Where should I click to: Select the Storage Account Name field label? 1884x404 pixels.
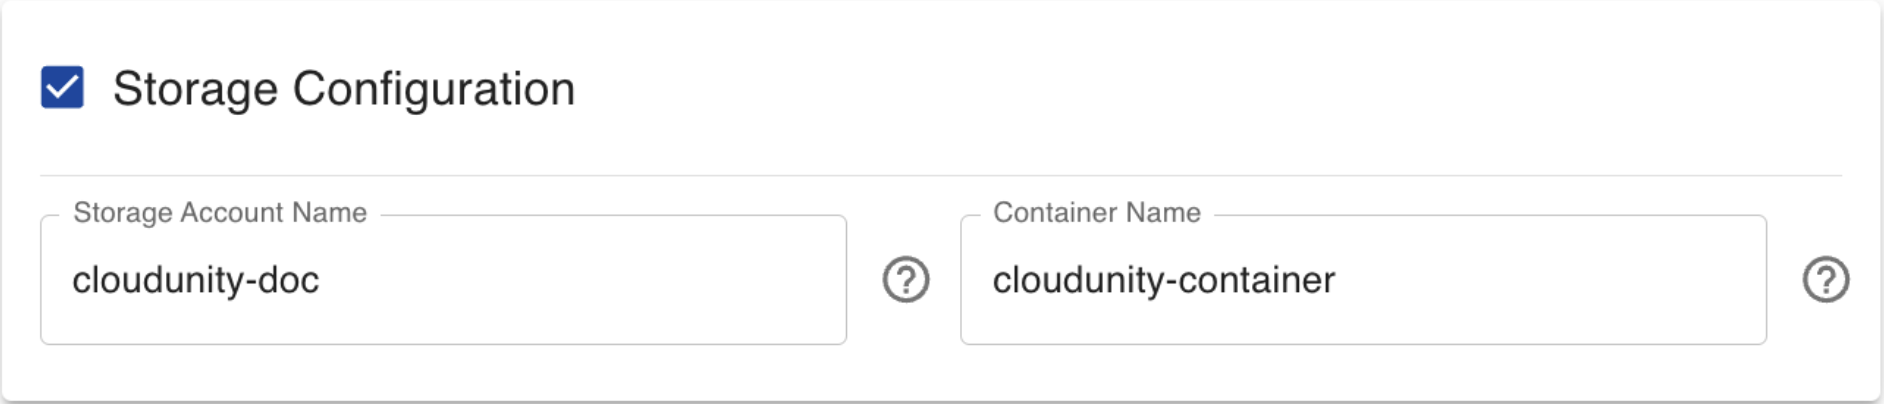[x=220, y=213]
